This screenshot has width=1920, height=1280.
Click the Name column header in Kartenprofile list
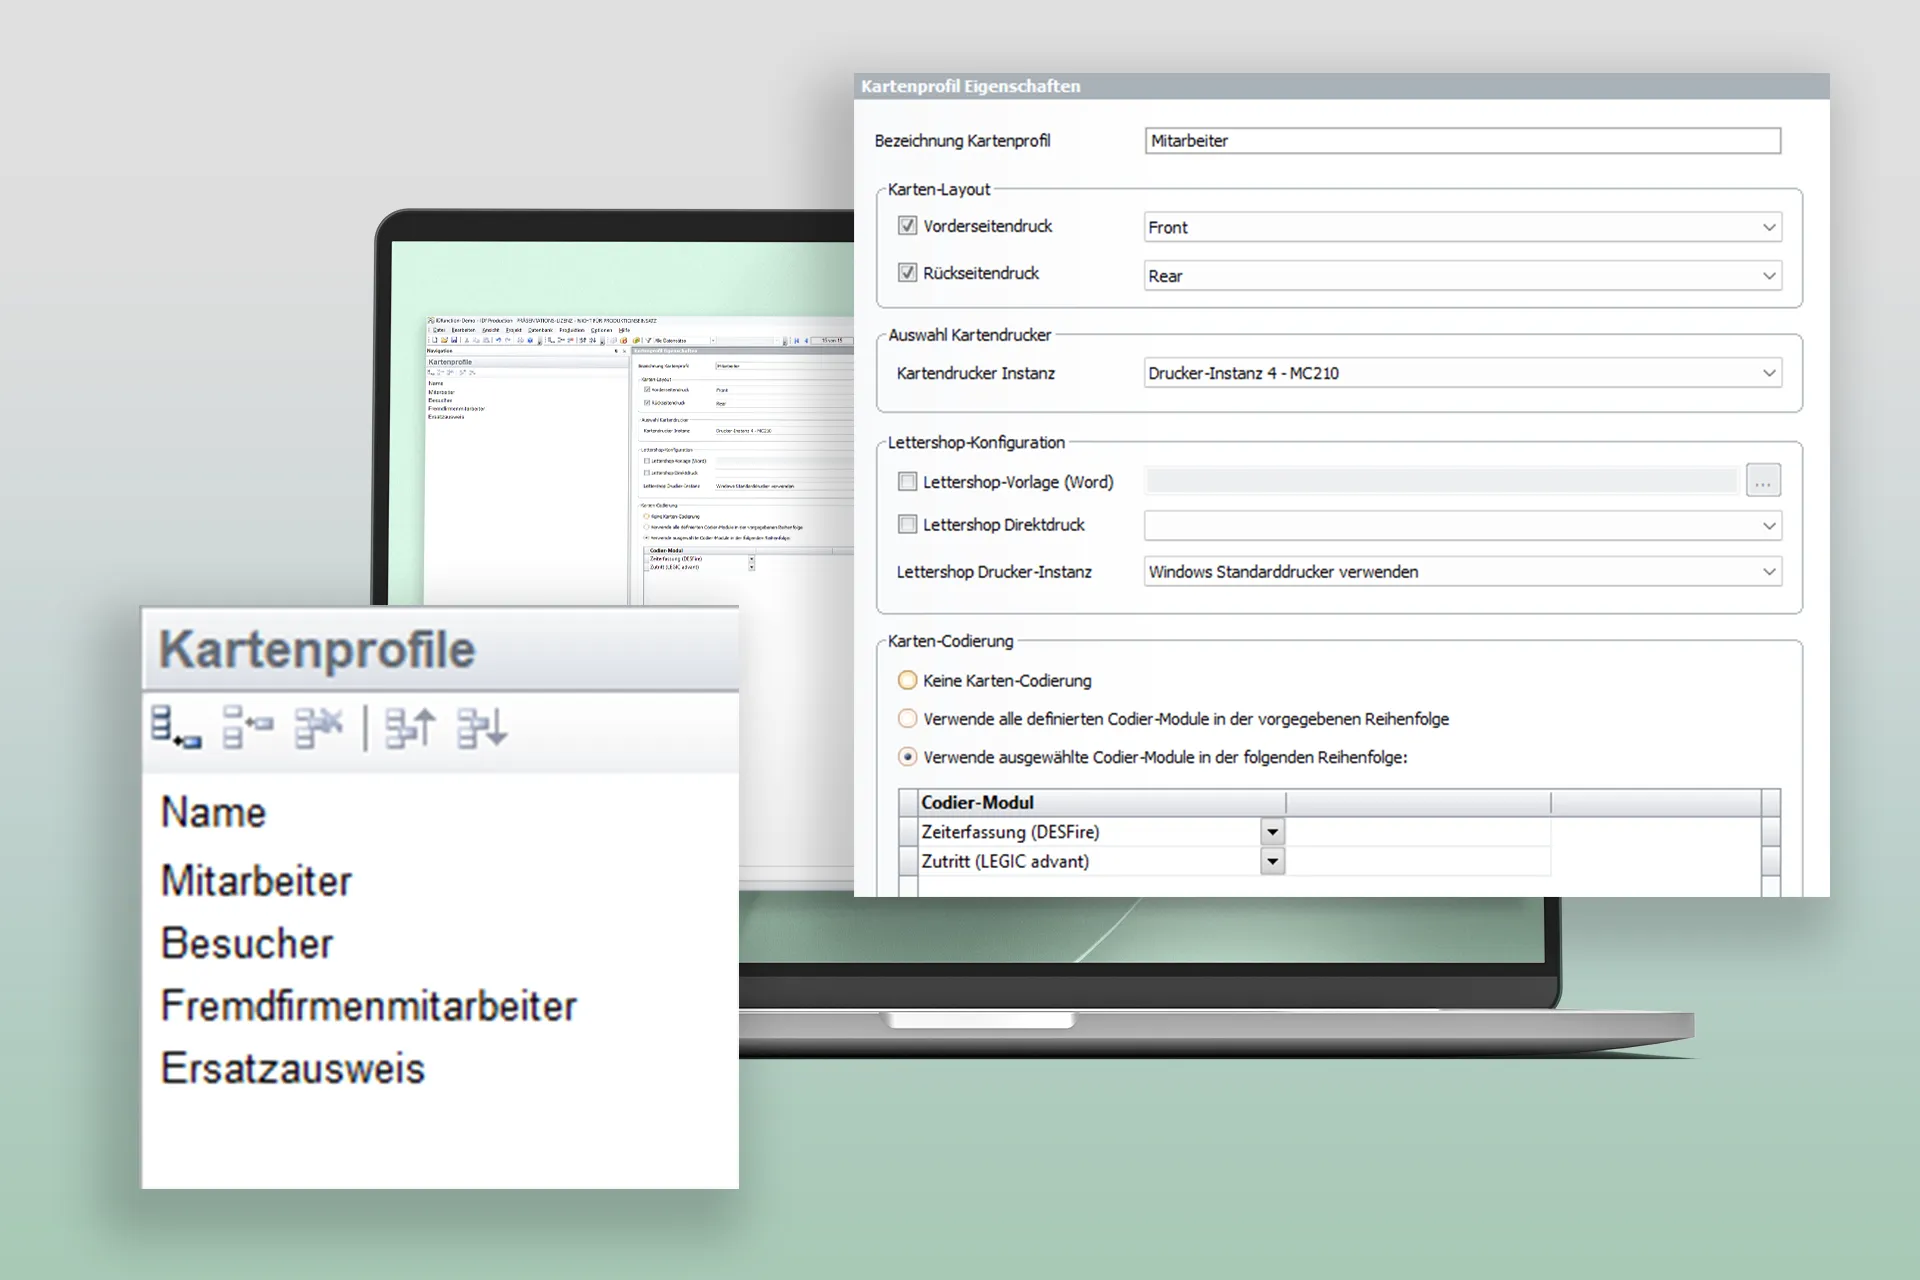click(x=214, y=812)
